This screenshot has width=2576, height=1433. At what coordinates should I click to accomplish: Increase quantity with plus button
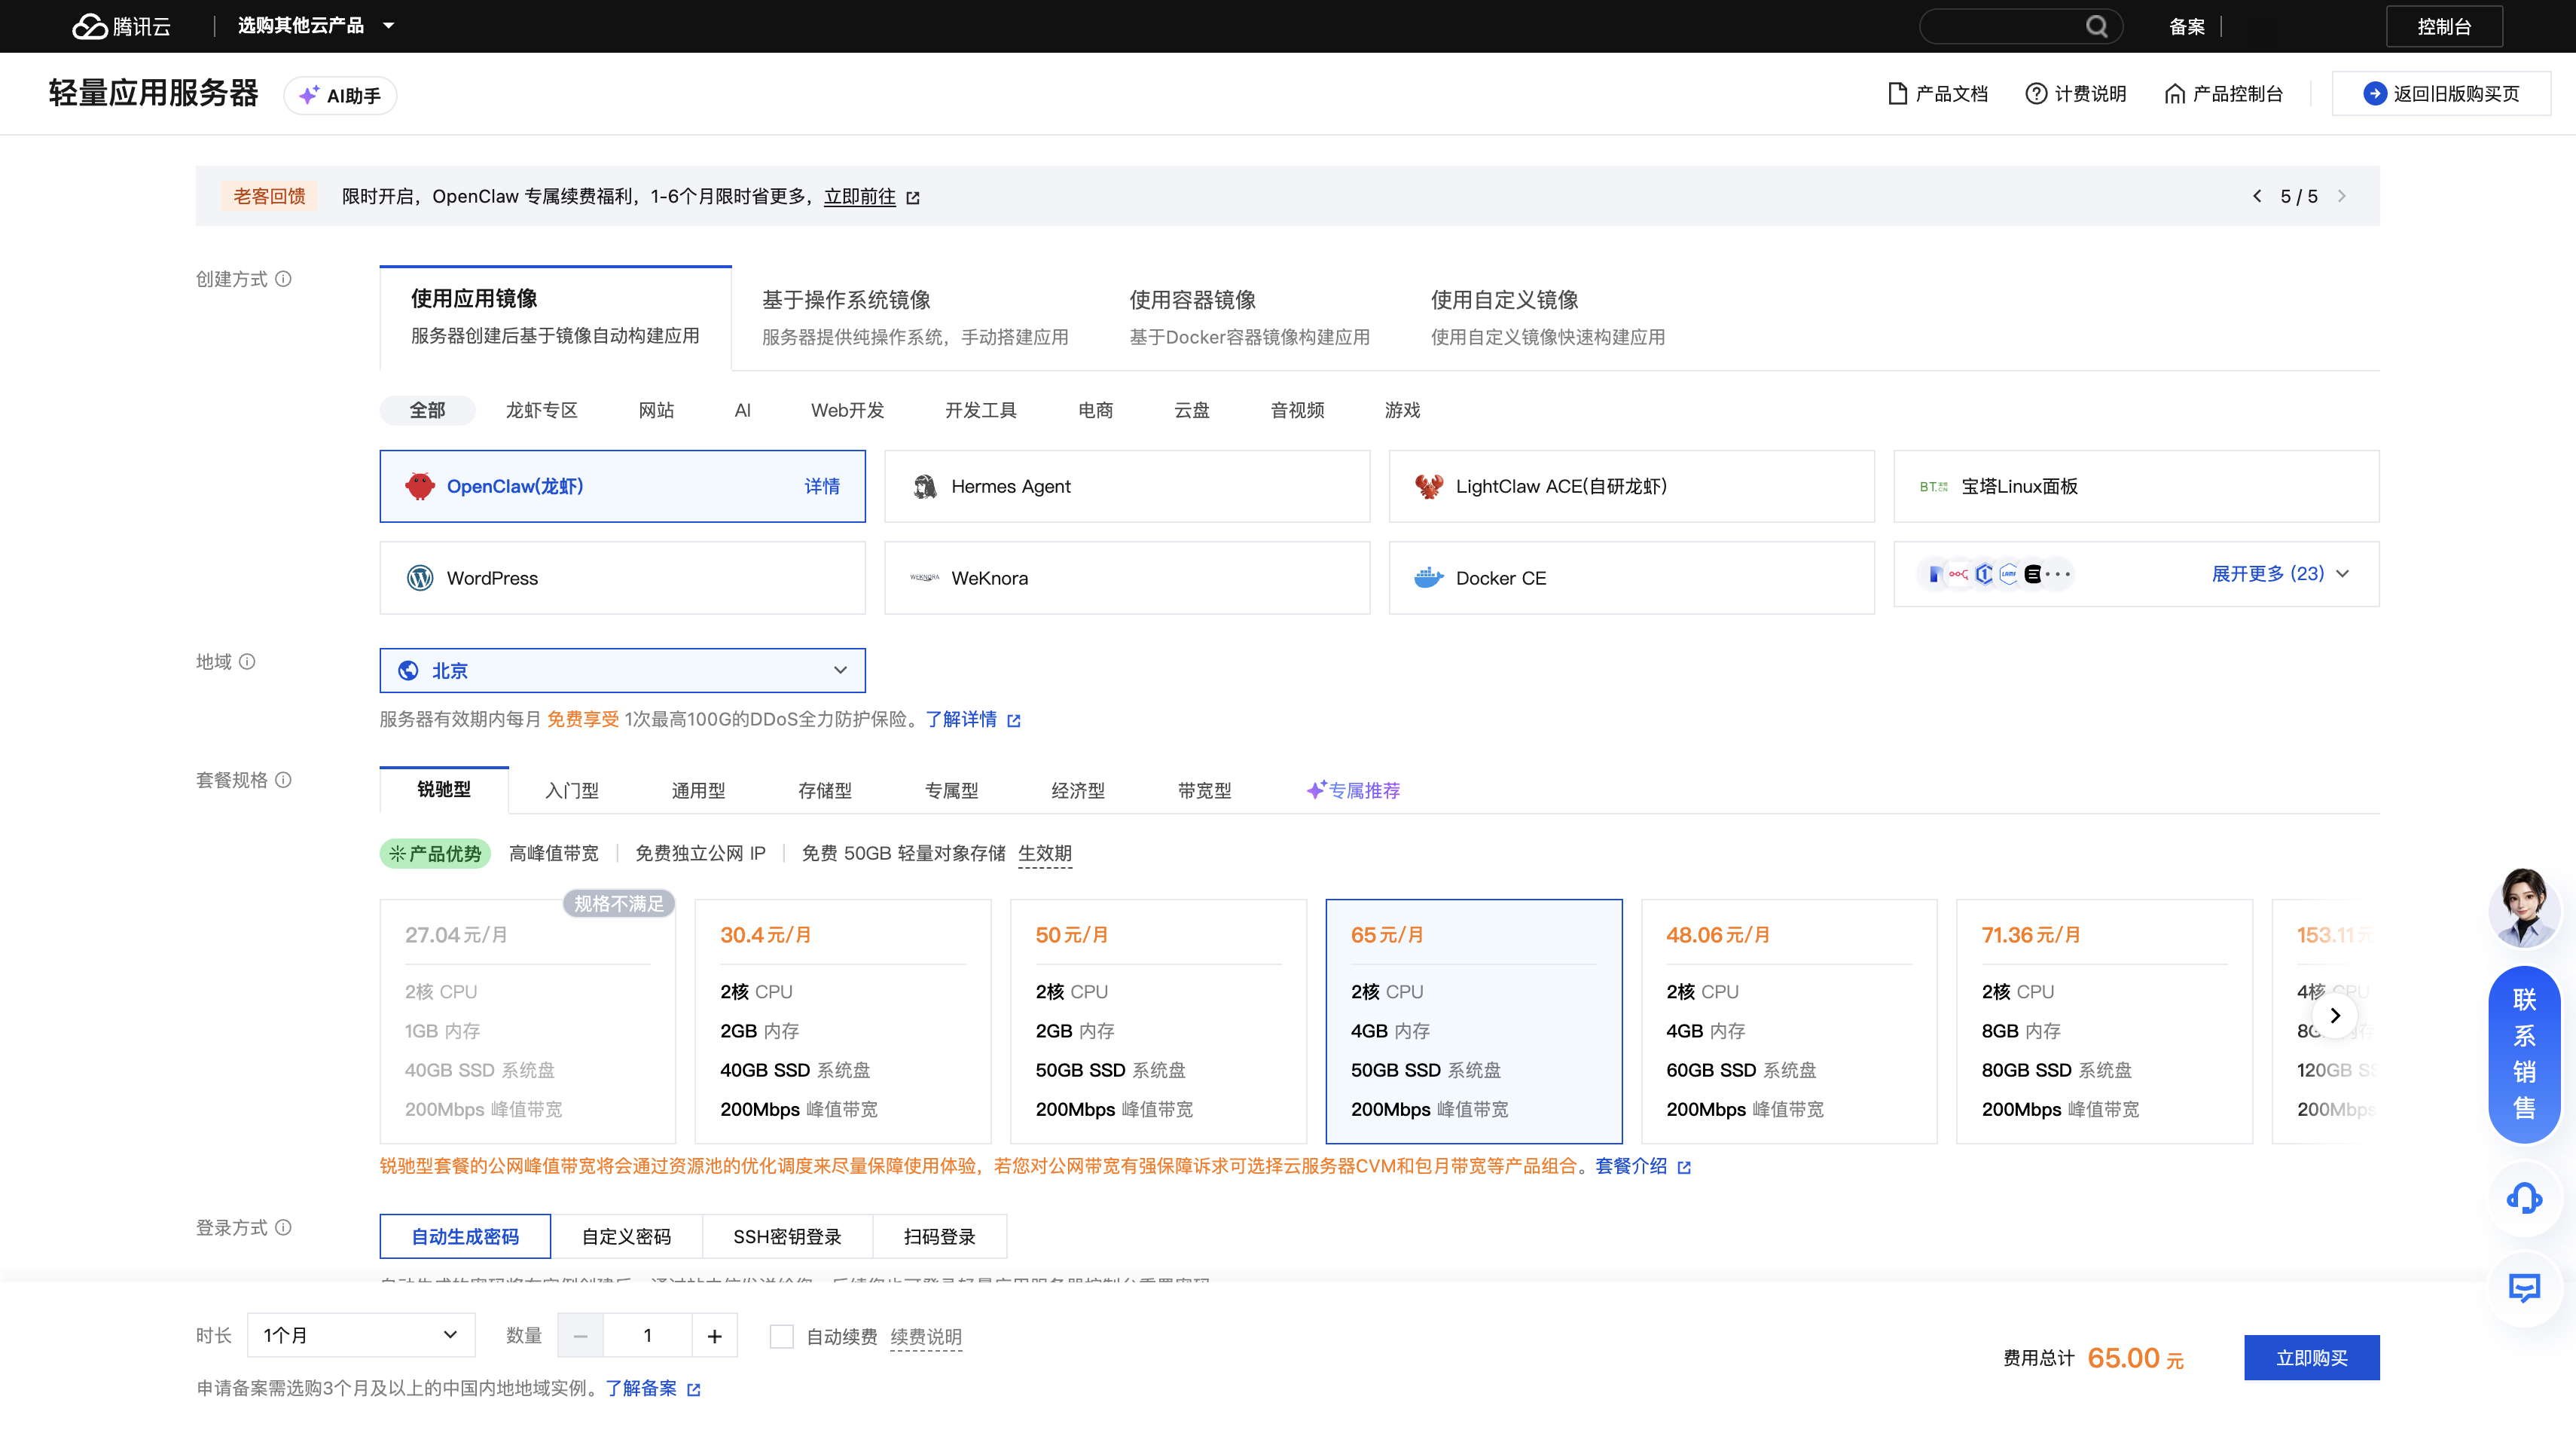point(715,1336)
